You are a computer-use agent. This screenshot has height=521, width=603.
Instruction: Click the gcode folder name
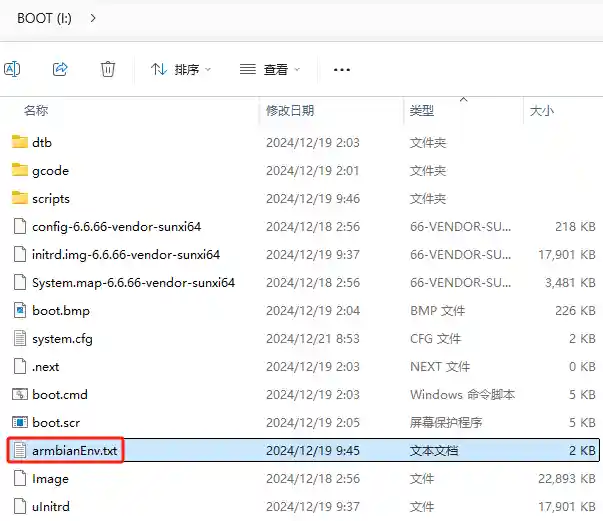click(x=50, y=171)
